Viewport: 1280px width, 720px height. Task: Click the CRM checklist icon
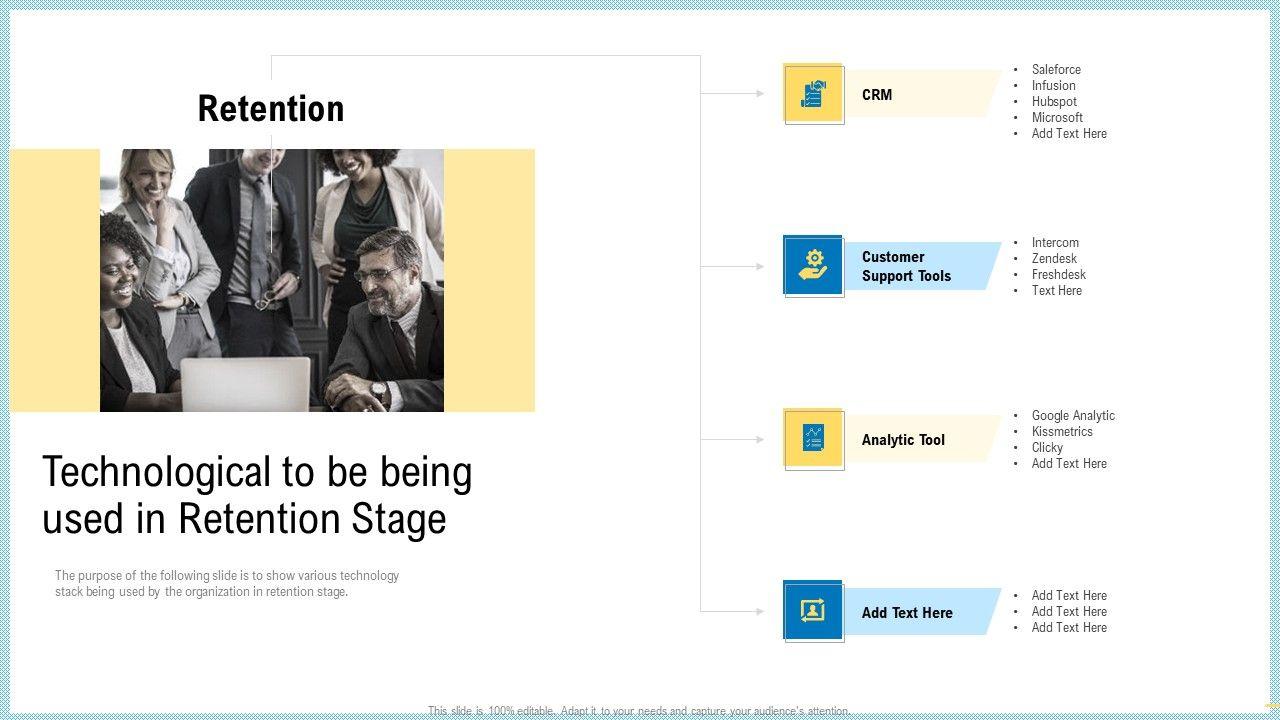tap(813, 94)
